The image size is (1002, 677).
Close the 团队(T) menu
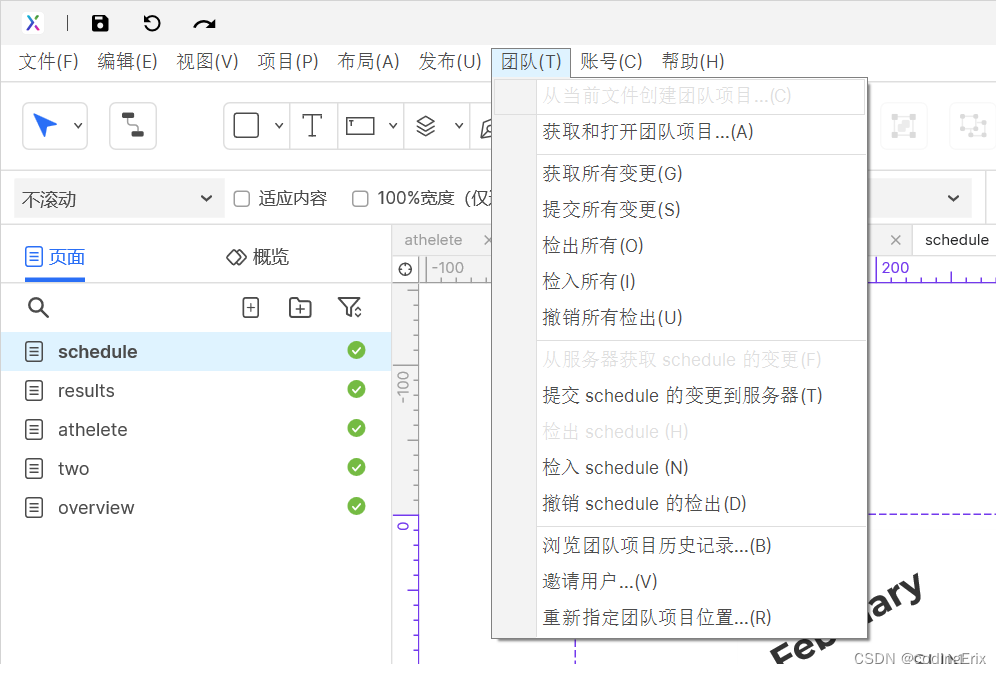(x=531, y=62)
